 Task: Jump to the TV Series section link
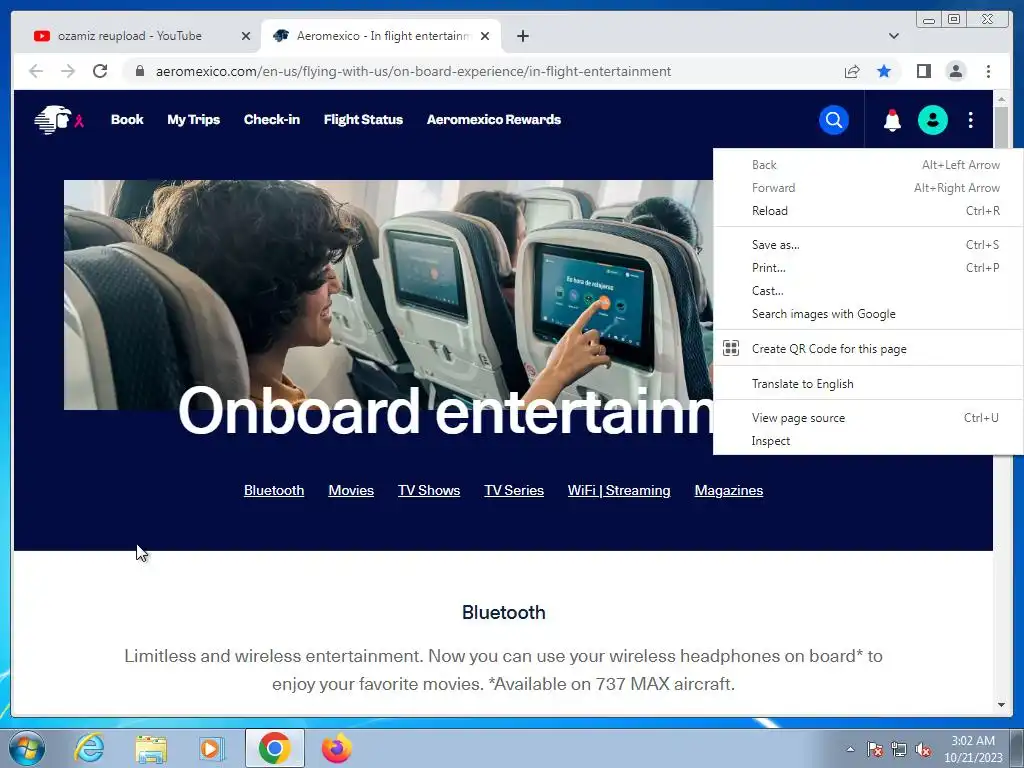pos(514,490)
